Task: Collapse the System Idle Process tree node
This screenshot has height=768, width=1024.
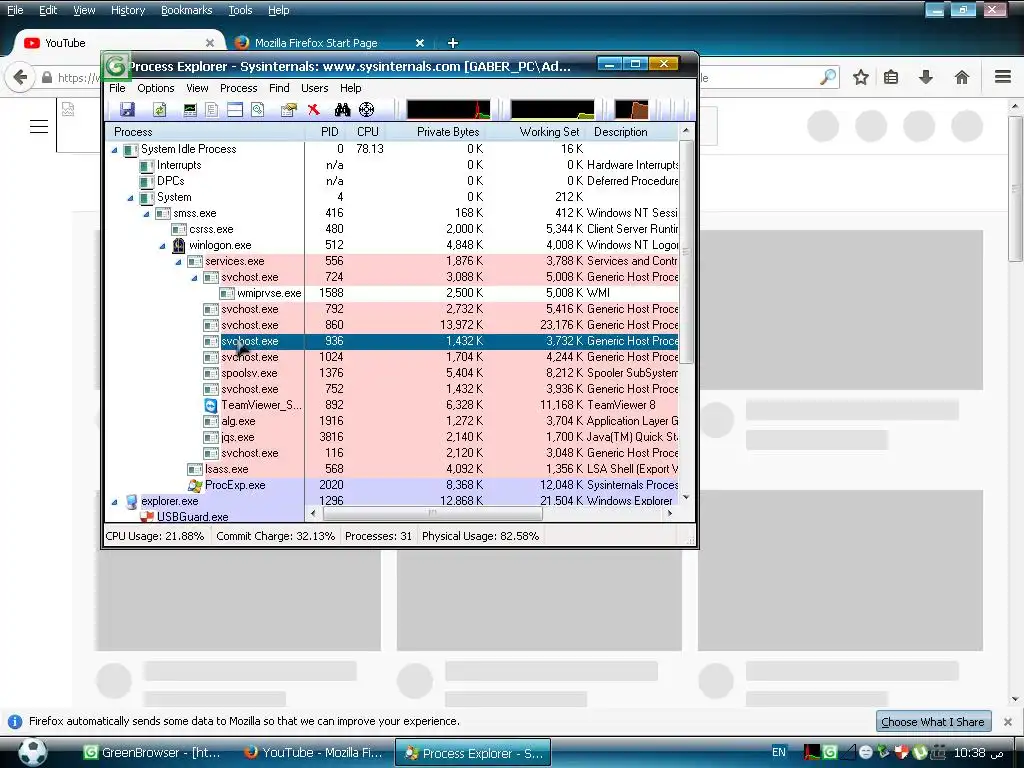Action: [x=115, y=150]
